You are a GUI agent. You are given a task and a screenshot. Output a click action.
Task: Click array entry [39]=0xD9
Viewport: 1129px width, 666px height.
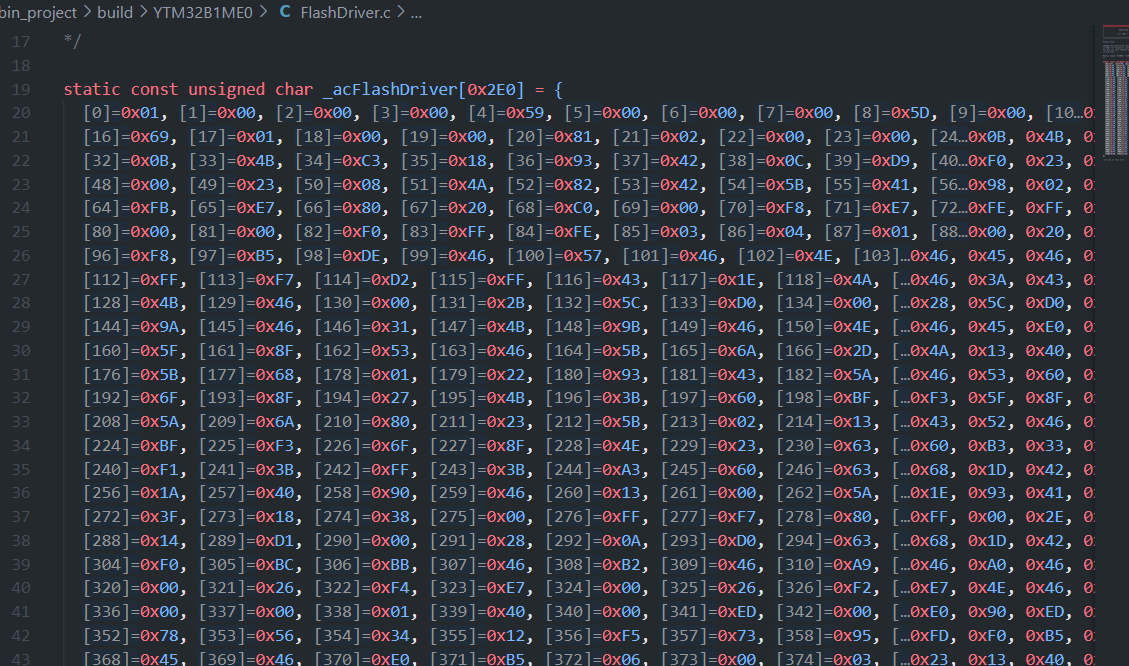pyautogui.click(x=867, y=161)
